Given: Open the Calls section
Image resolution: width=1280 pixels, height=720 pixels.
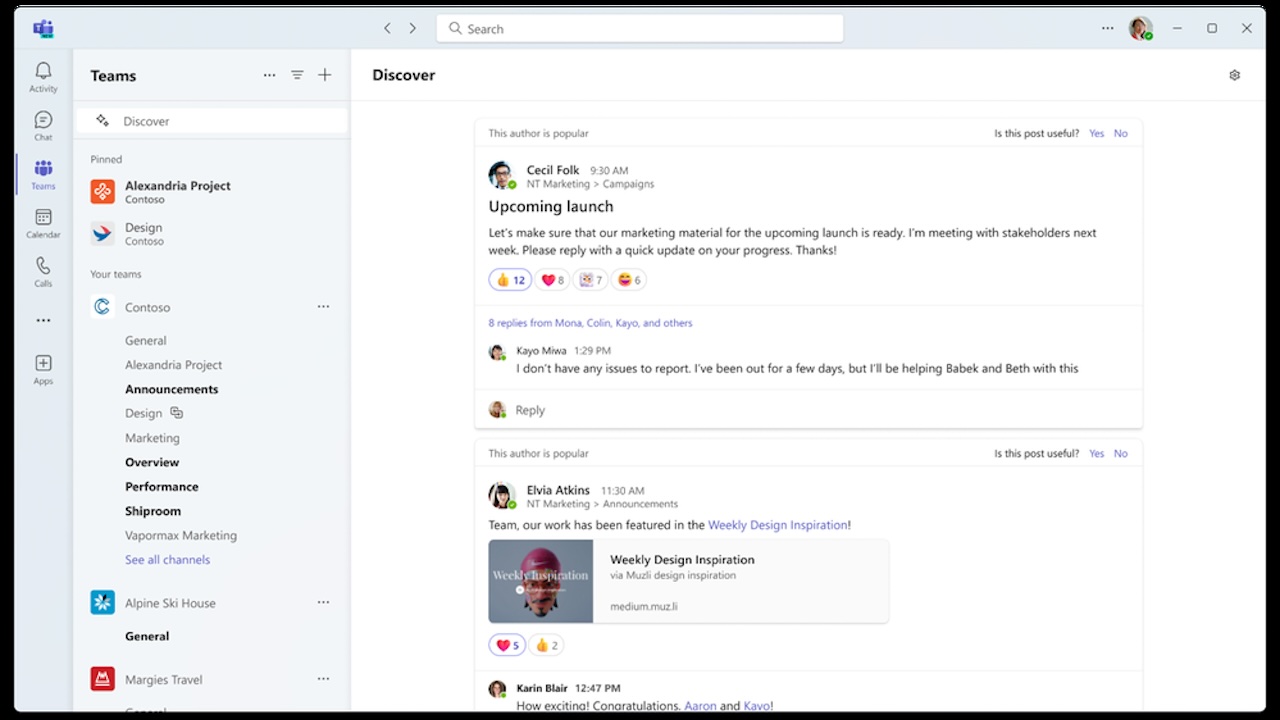Looking at the screenshot, I should tap(42, 270).
